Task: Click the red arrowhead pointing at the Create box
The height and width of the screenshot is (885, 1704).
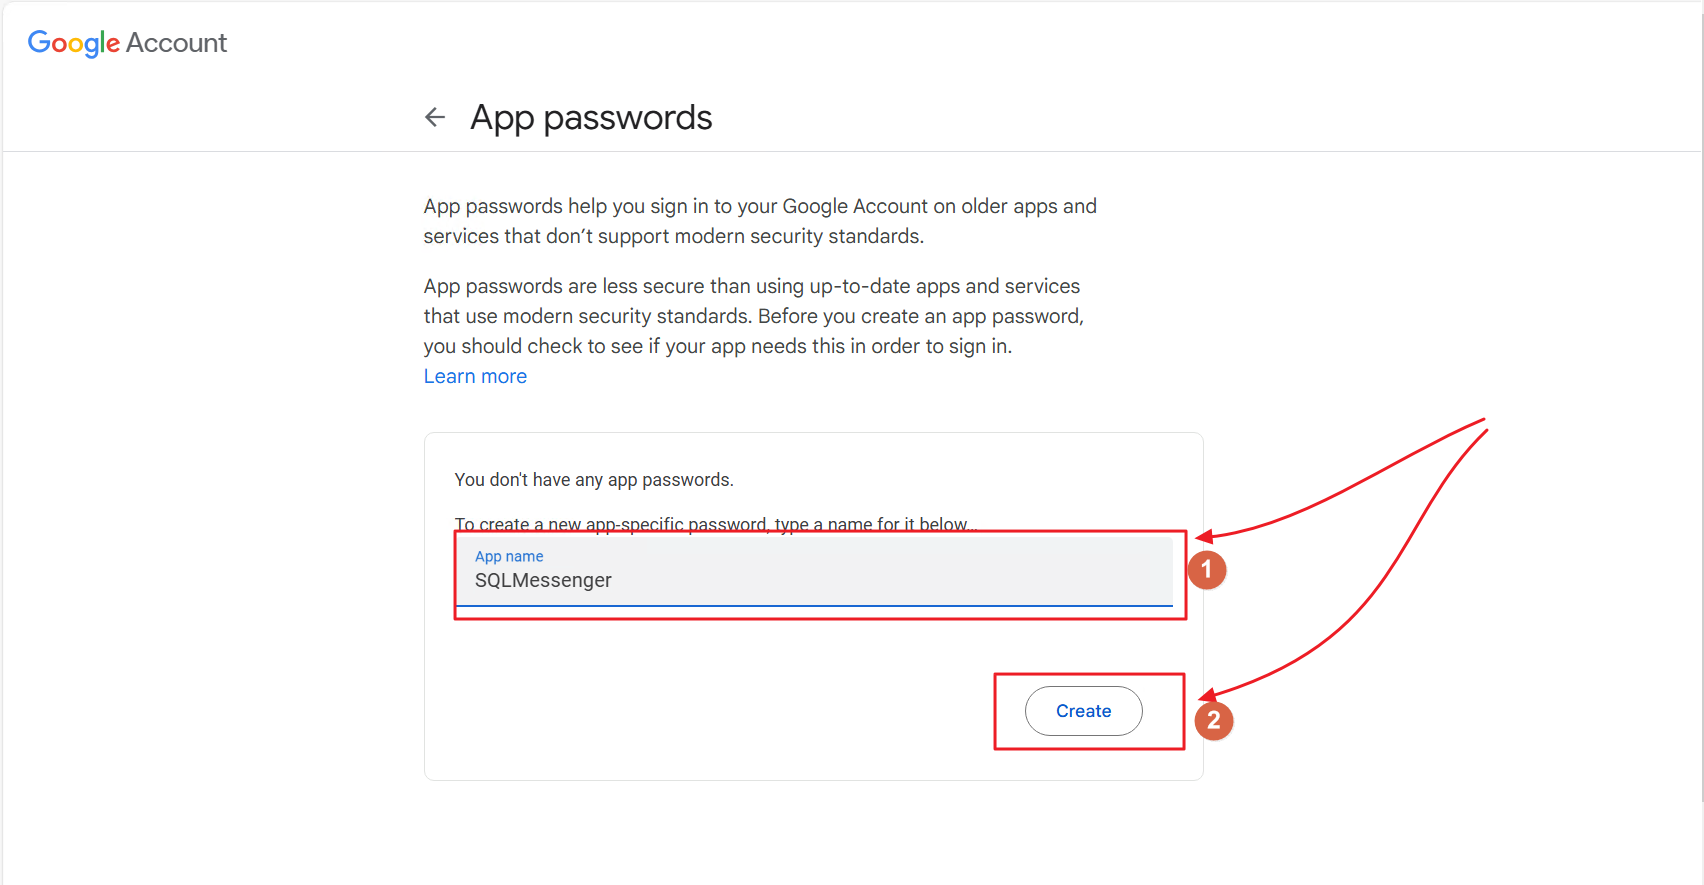Action: 1208,695
